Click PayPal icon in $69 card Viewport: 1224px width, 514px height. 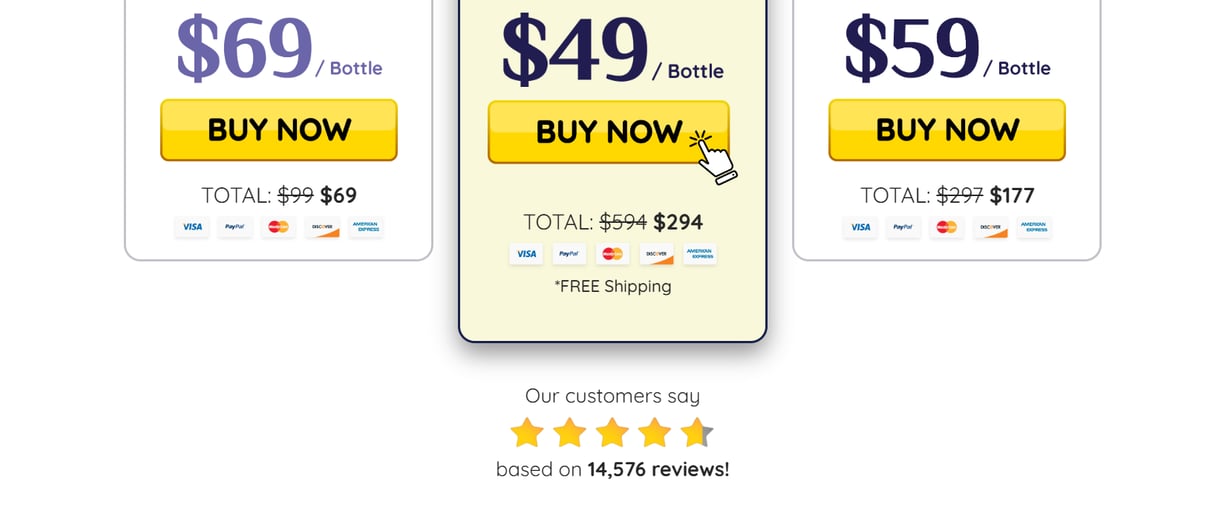coord(235,227)
